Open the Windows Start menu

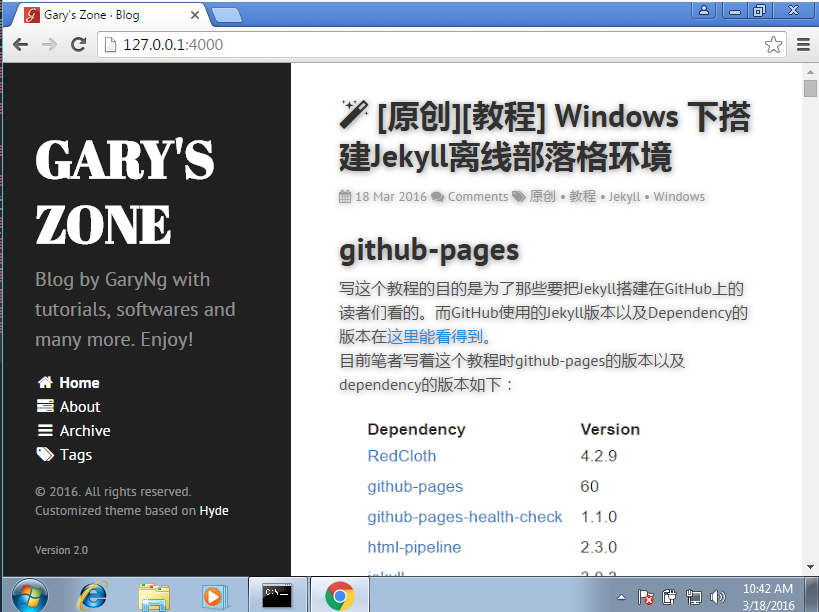point(30,596)
